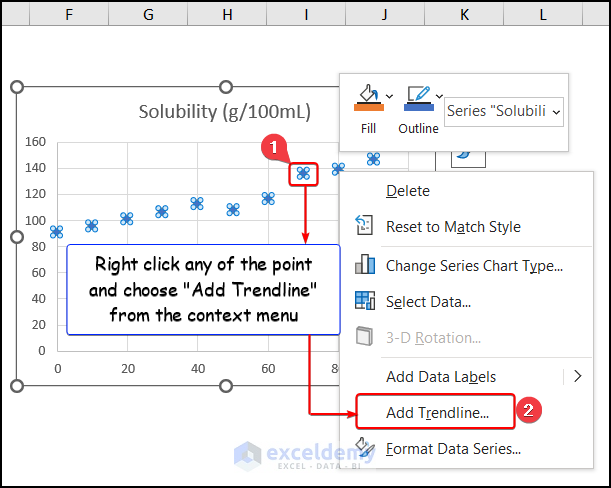Click the orange Fill color bar

tap(367, 105)
